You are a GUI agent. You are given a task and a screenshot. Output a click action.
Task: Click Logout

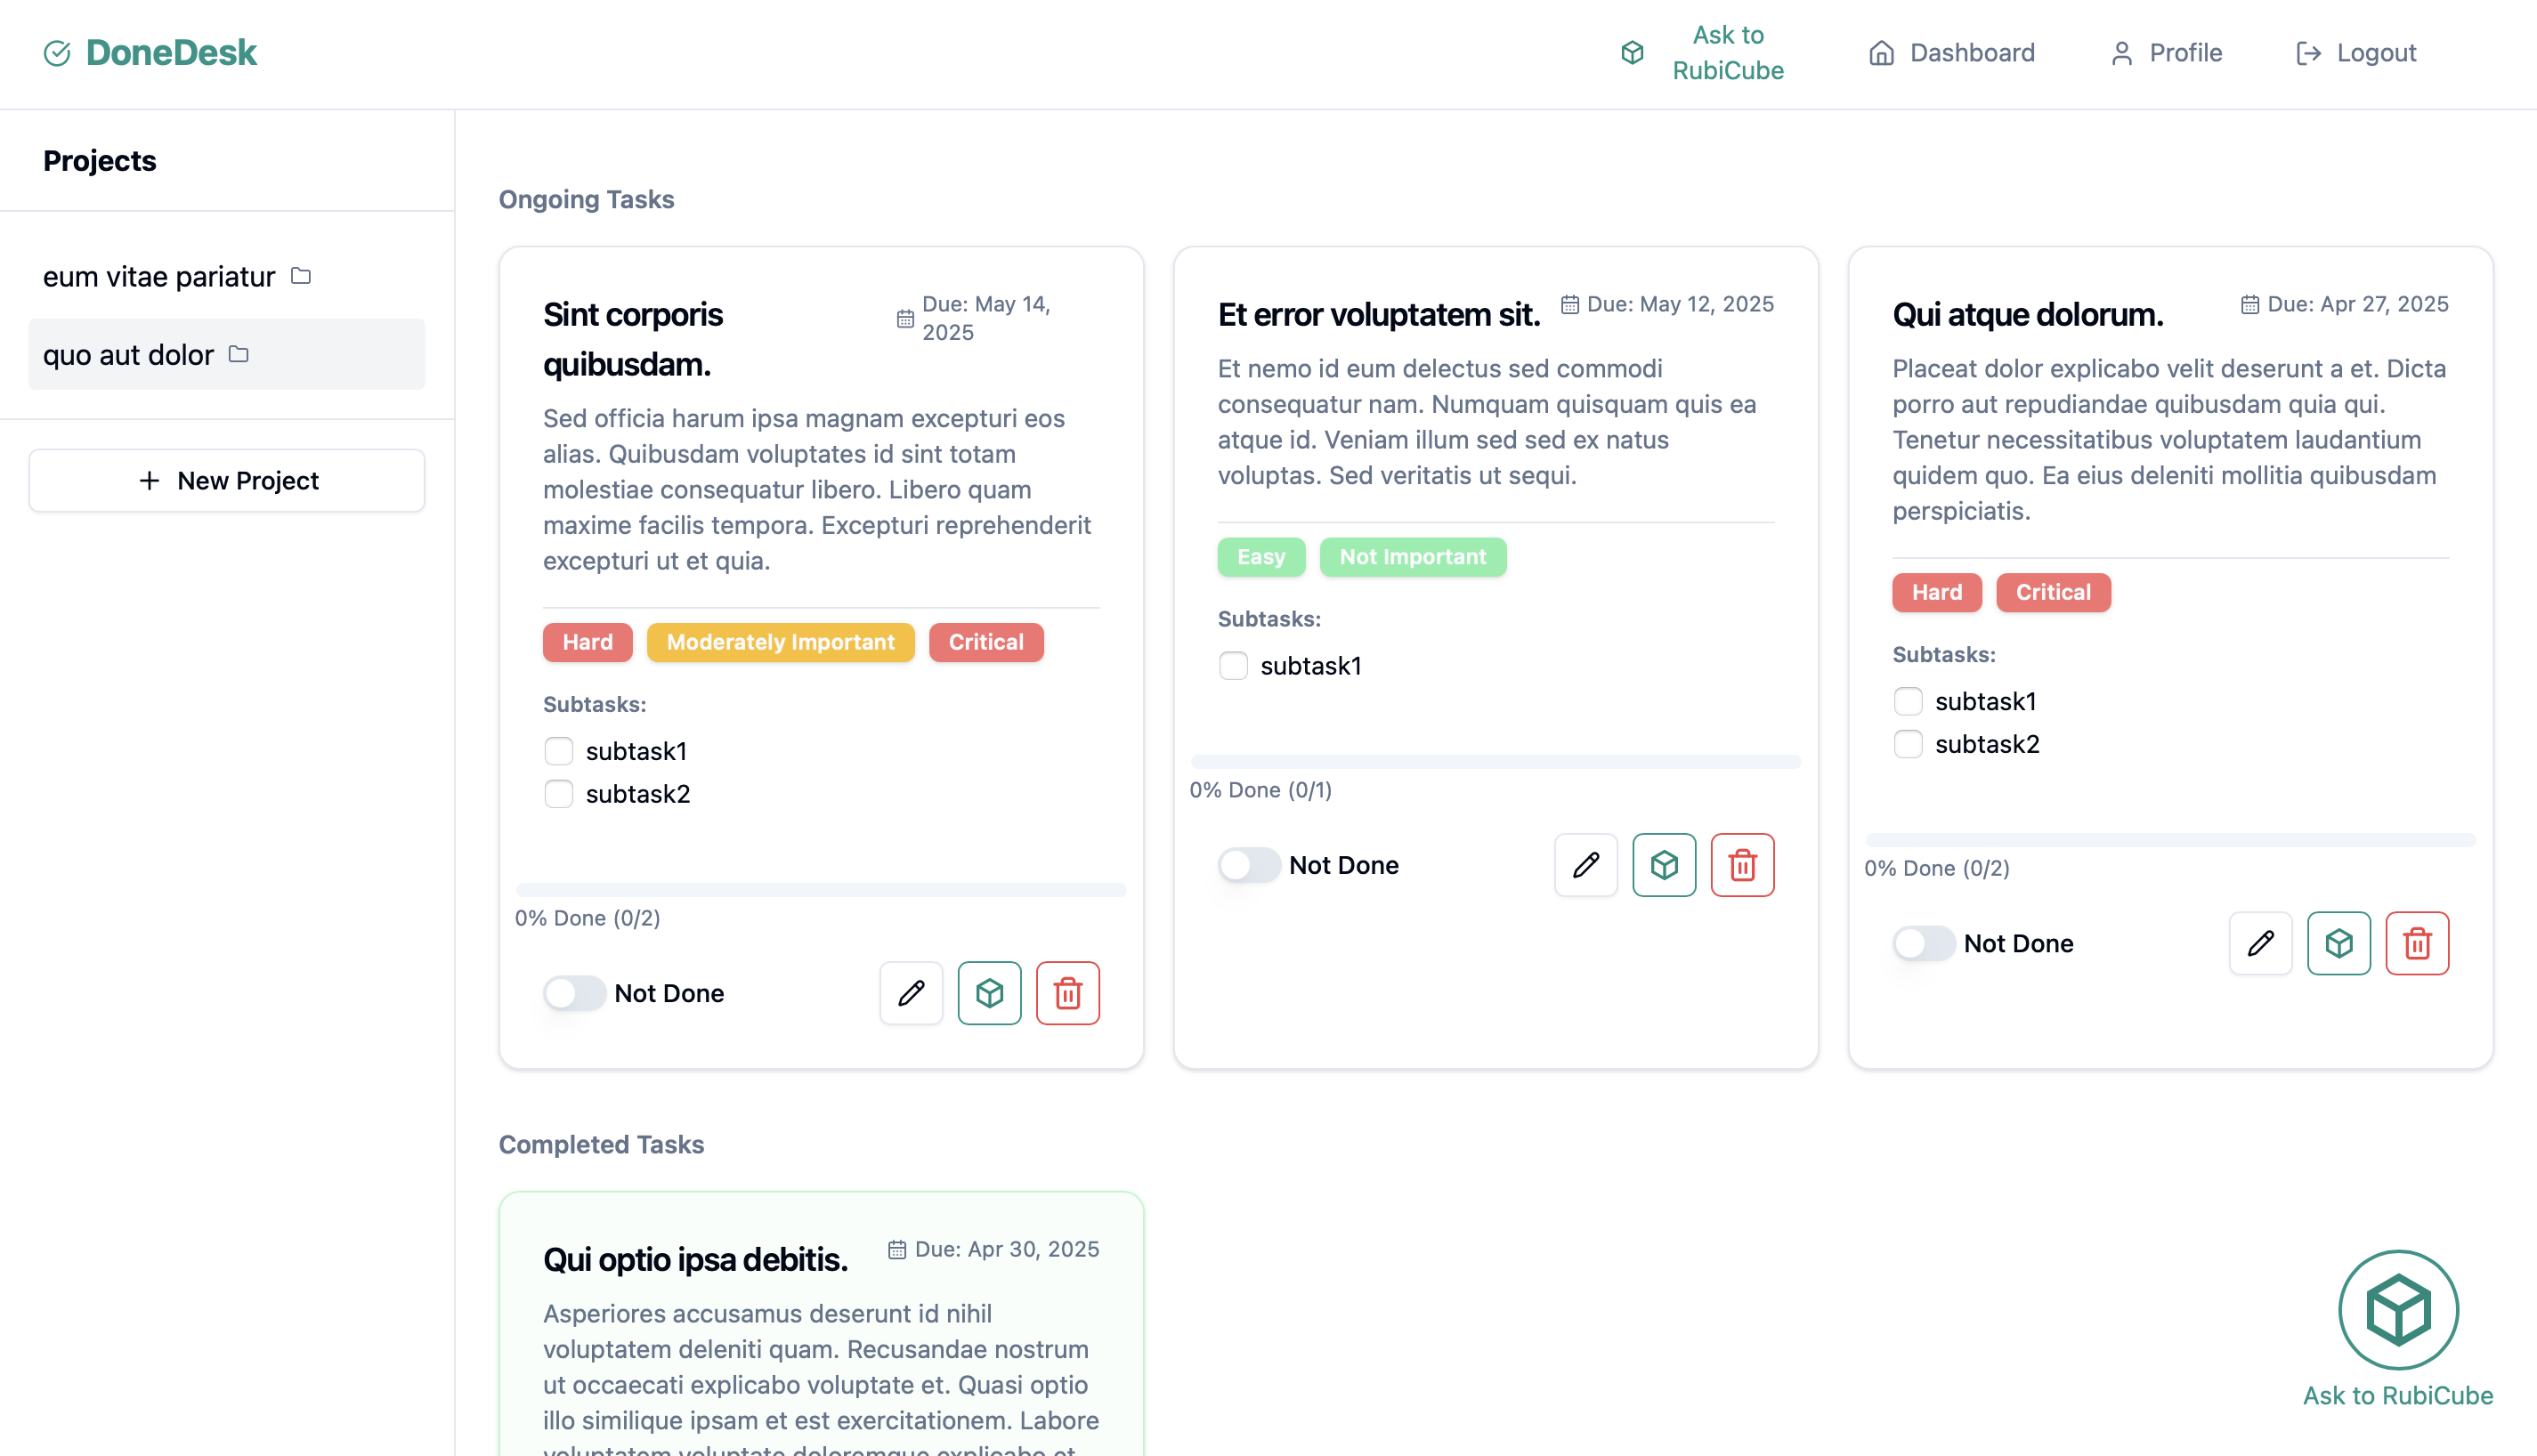pyautogui.click(x=2355, y=53)
